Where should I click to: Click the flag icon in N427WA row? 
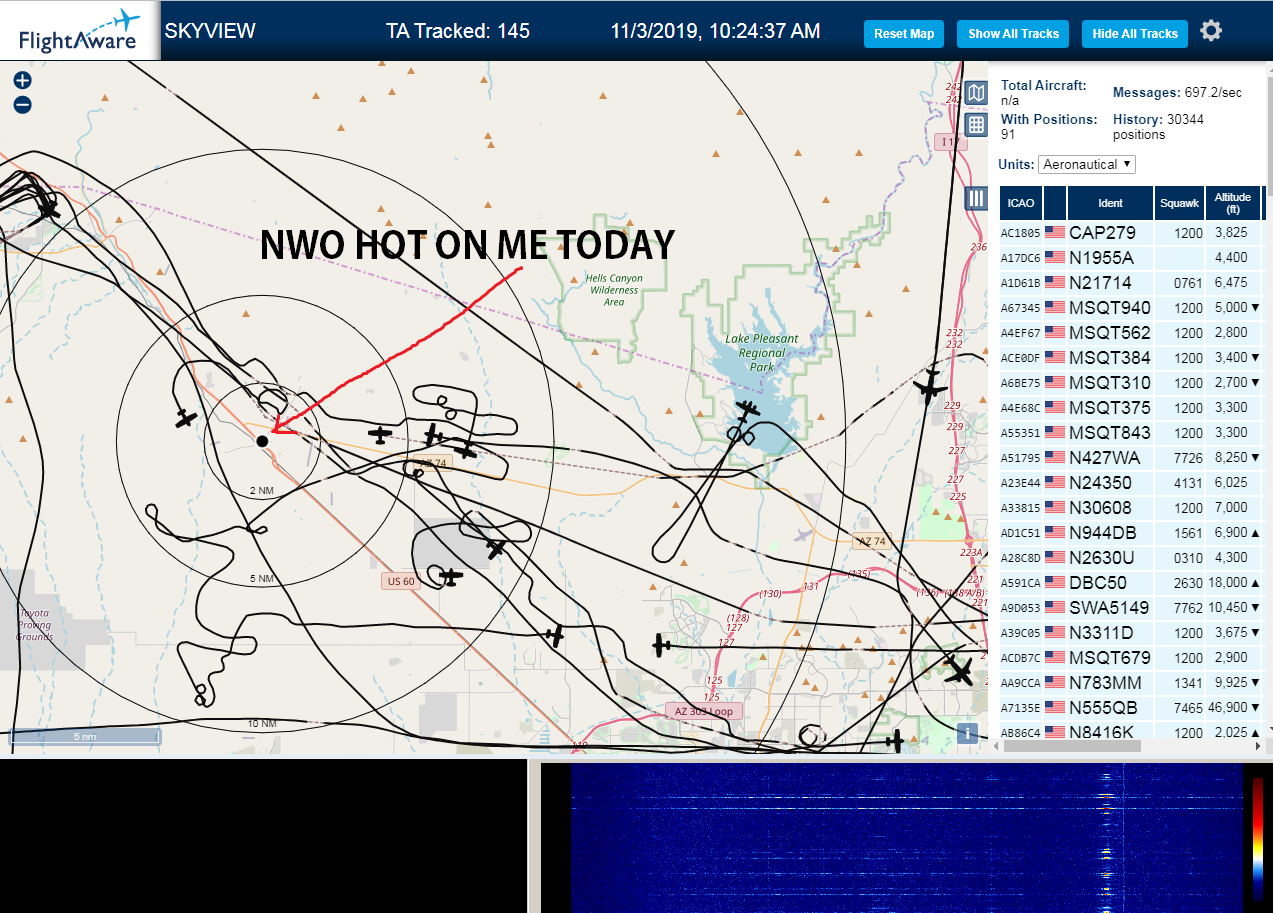pyautogui.click(x=1055, y=457)
